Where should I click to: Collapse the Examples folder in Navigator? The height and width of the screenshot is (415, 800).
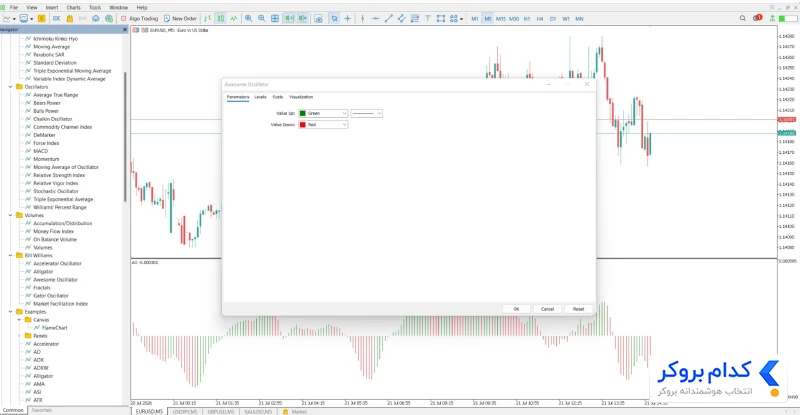10,312
